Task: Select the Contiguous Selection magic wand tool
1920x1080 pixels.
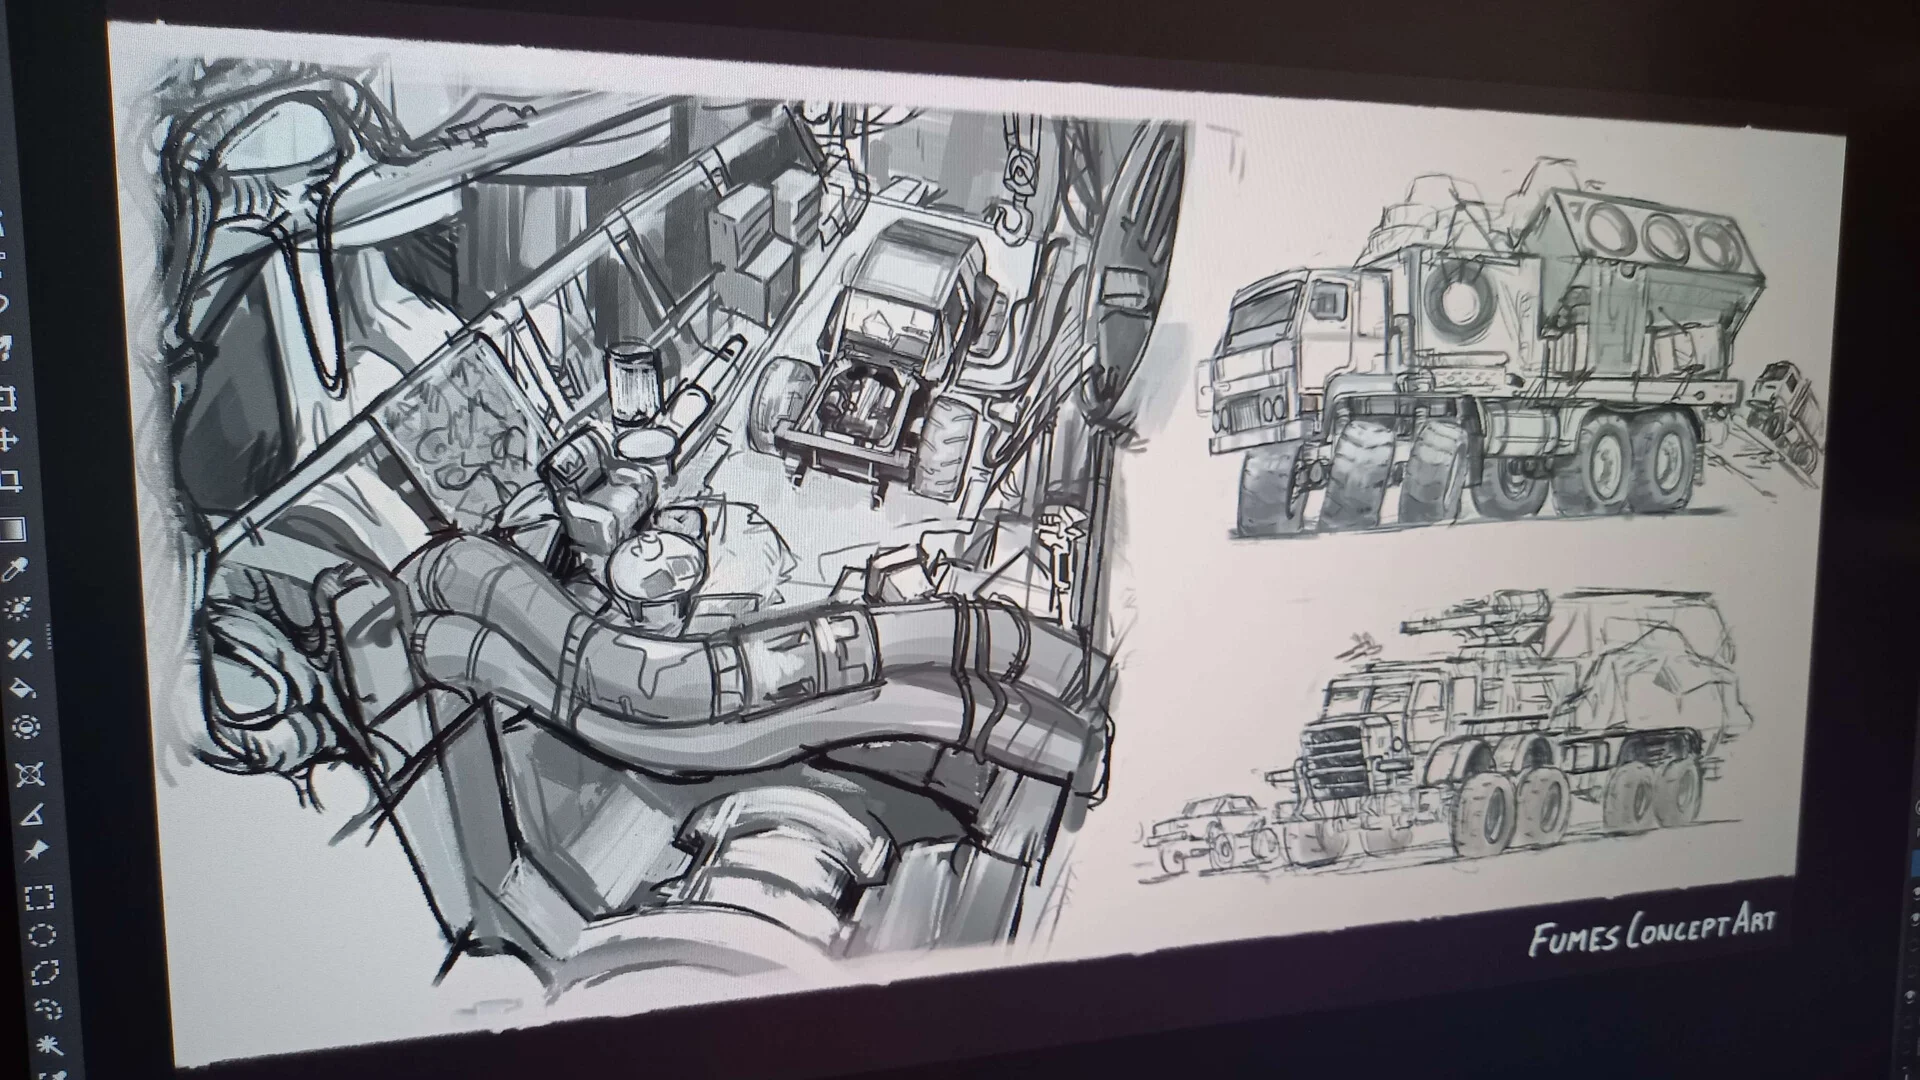Action: pyautogui.click(x=49, y=1046)
